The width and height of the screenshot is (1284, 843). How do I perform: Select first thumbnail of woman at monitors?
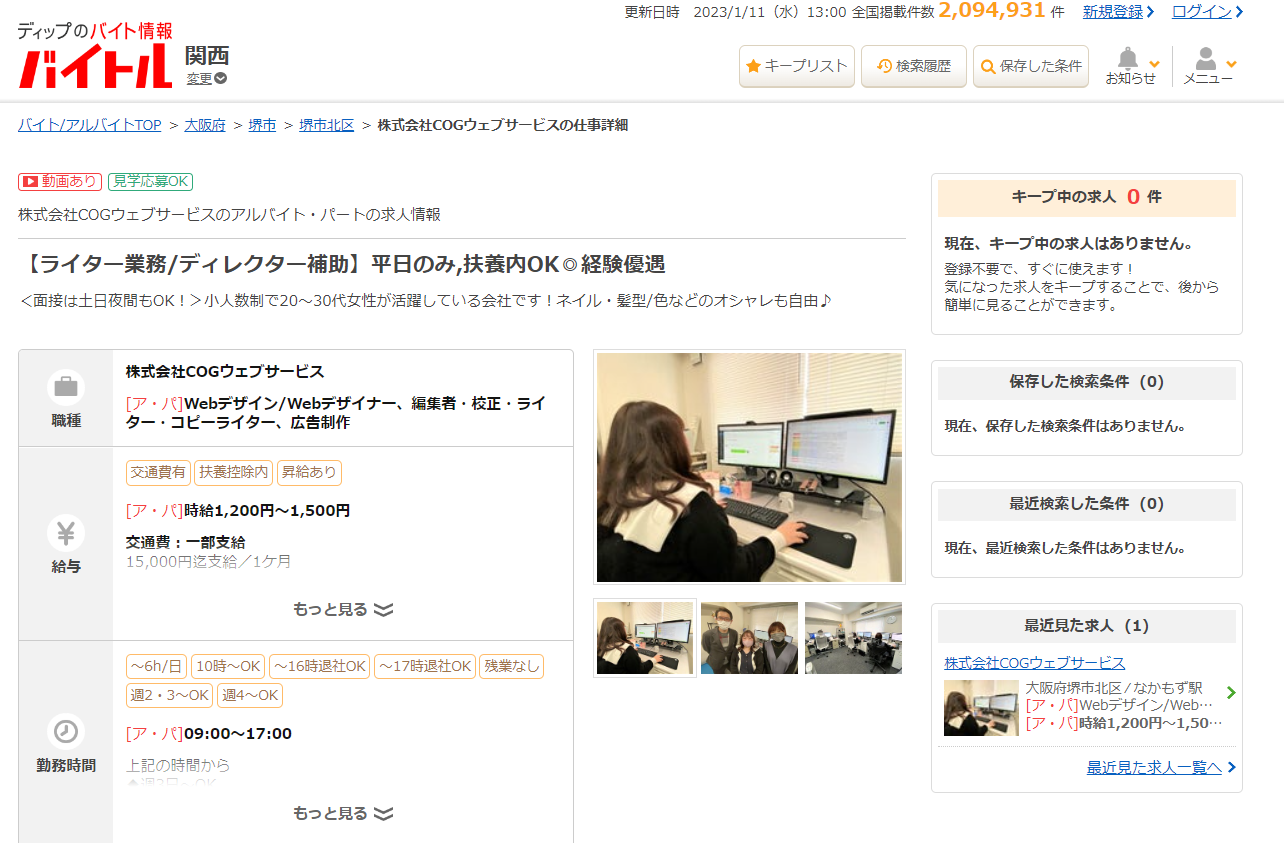[x=645, y=638]
